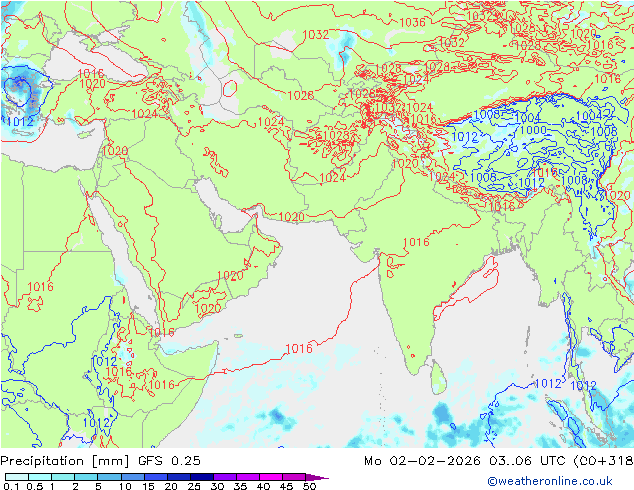
Task: Click the legend value '0.1'
Action: [x=11, y=486]
